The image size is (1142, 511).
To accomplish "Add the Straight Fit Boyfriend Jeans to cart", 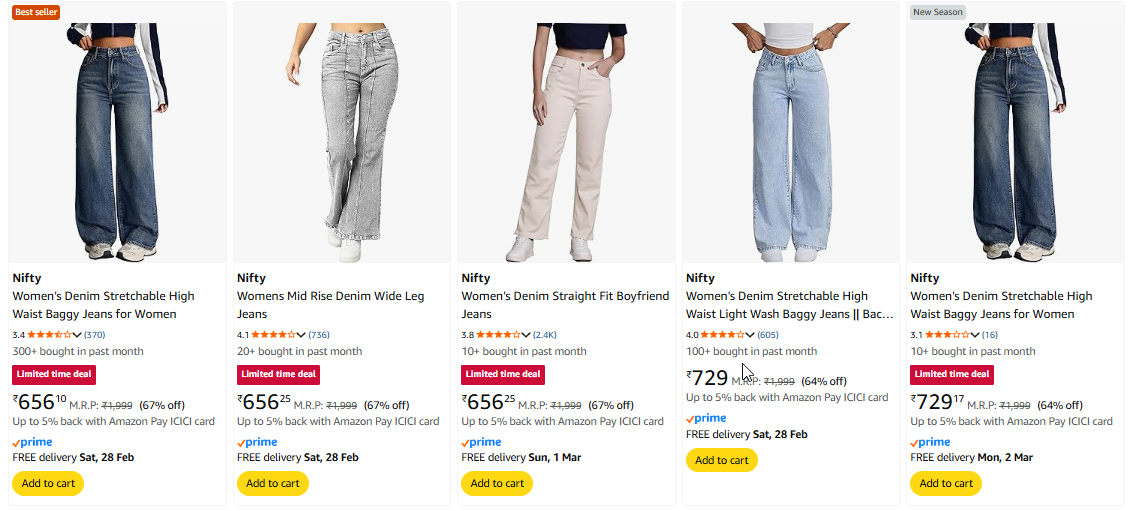I will tap(497, 483).
